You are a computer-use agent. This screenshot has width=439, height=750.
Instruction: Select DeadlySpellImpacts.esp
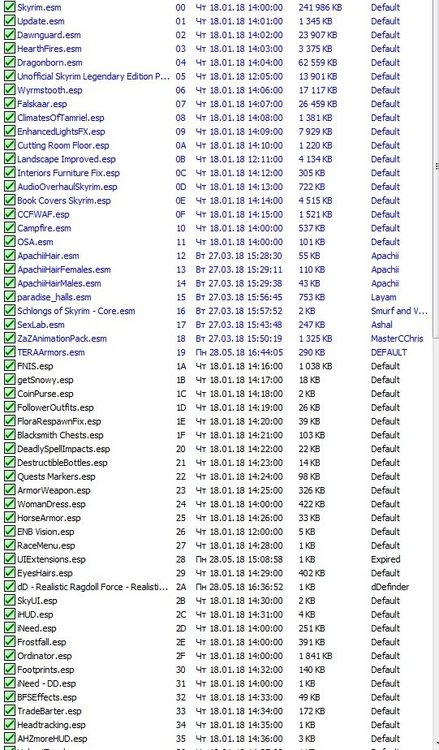point(64,449)
